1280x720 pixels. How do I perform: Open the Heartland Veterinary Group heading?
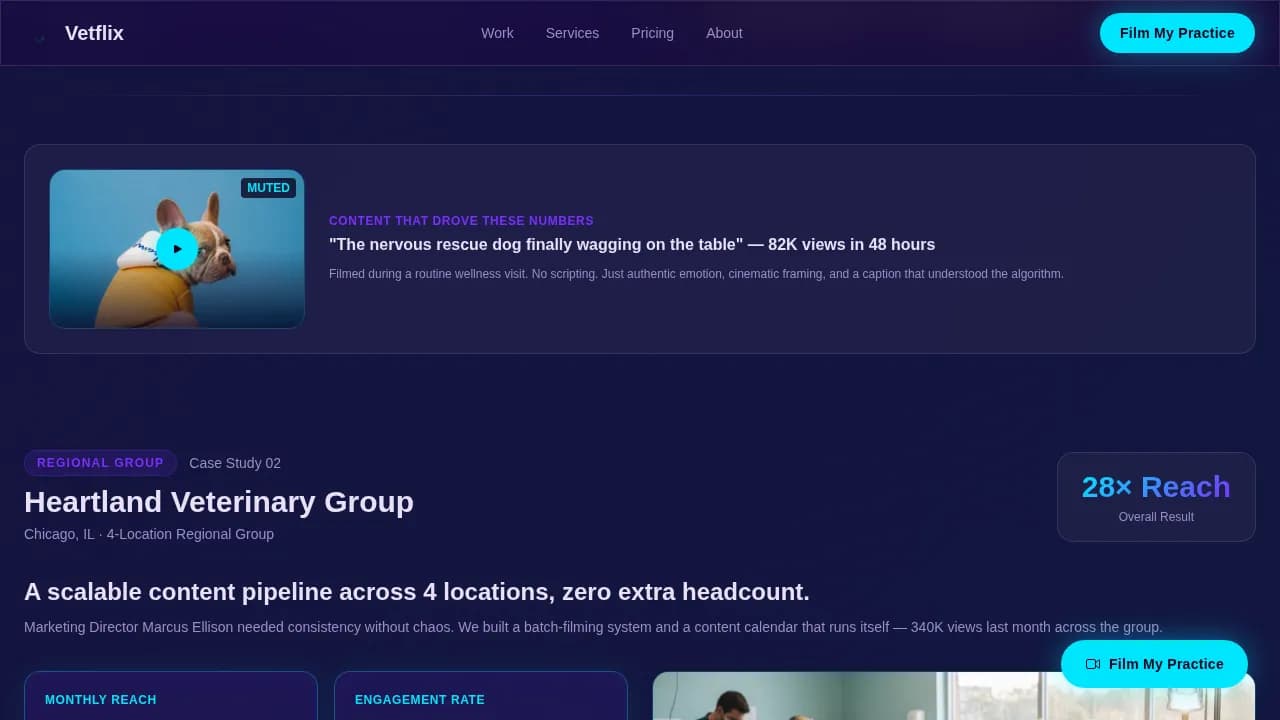point(219,502)
